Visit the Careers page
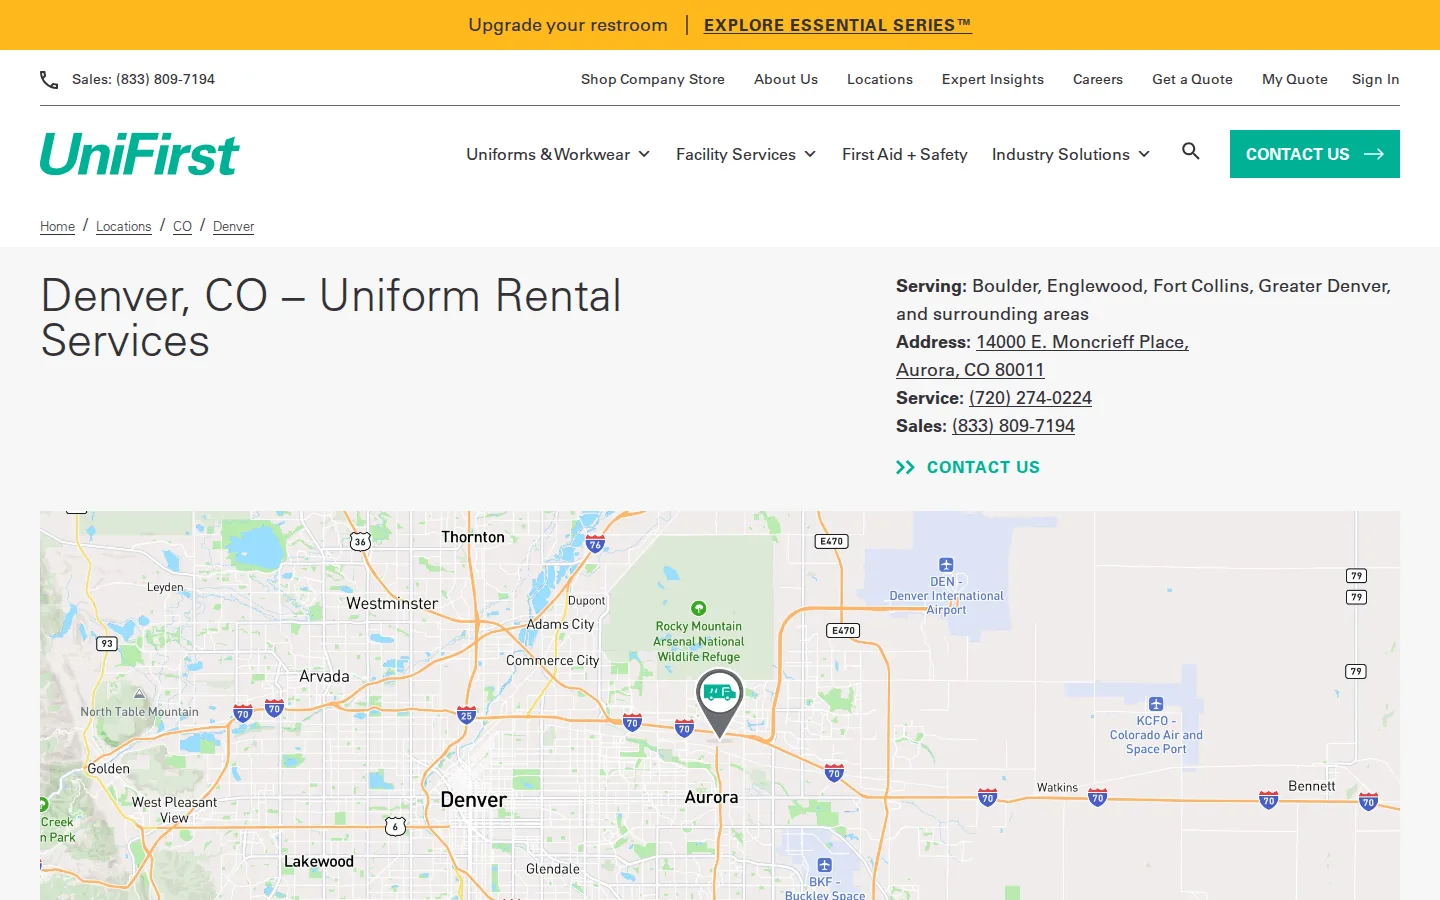1440x900 pixels. [1098, 79]
